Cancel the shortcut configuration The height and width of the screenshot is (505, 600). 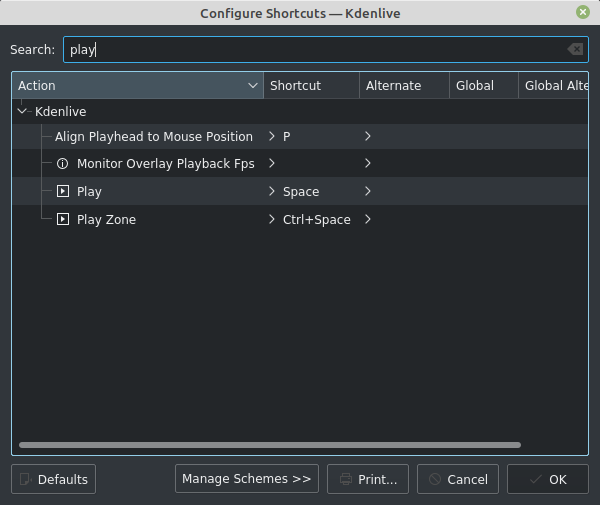click(458, 479)
